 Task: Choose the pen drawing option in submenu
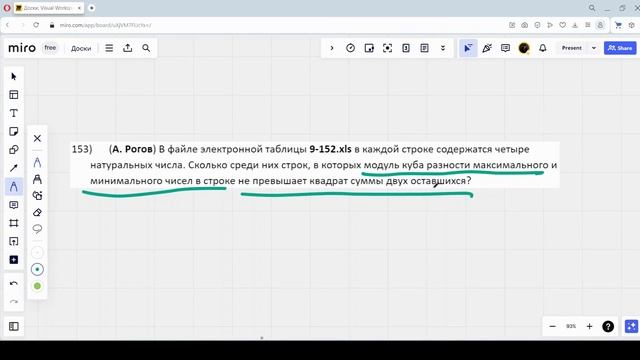(37, 162)
